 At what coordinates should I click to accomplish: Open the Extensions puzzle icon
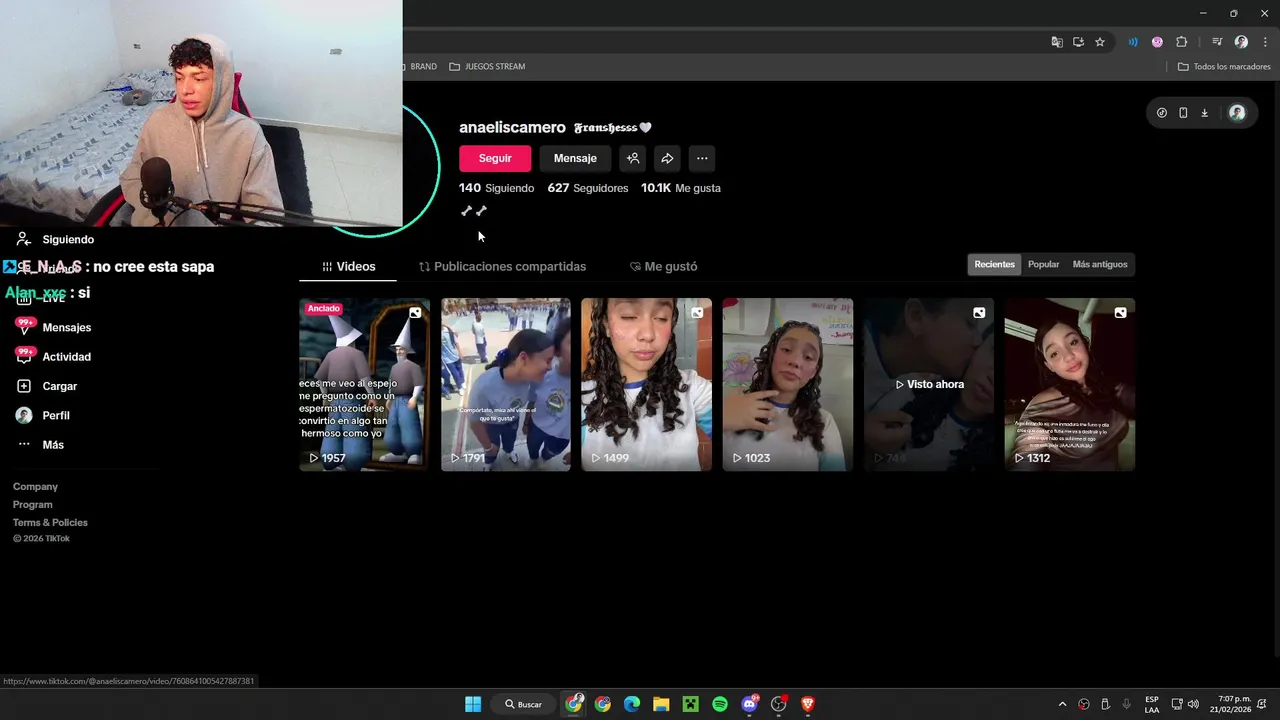click(x=1181, y=42)
